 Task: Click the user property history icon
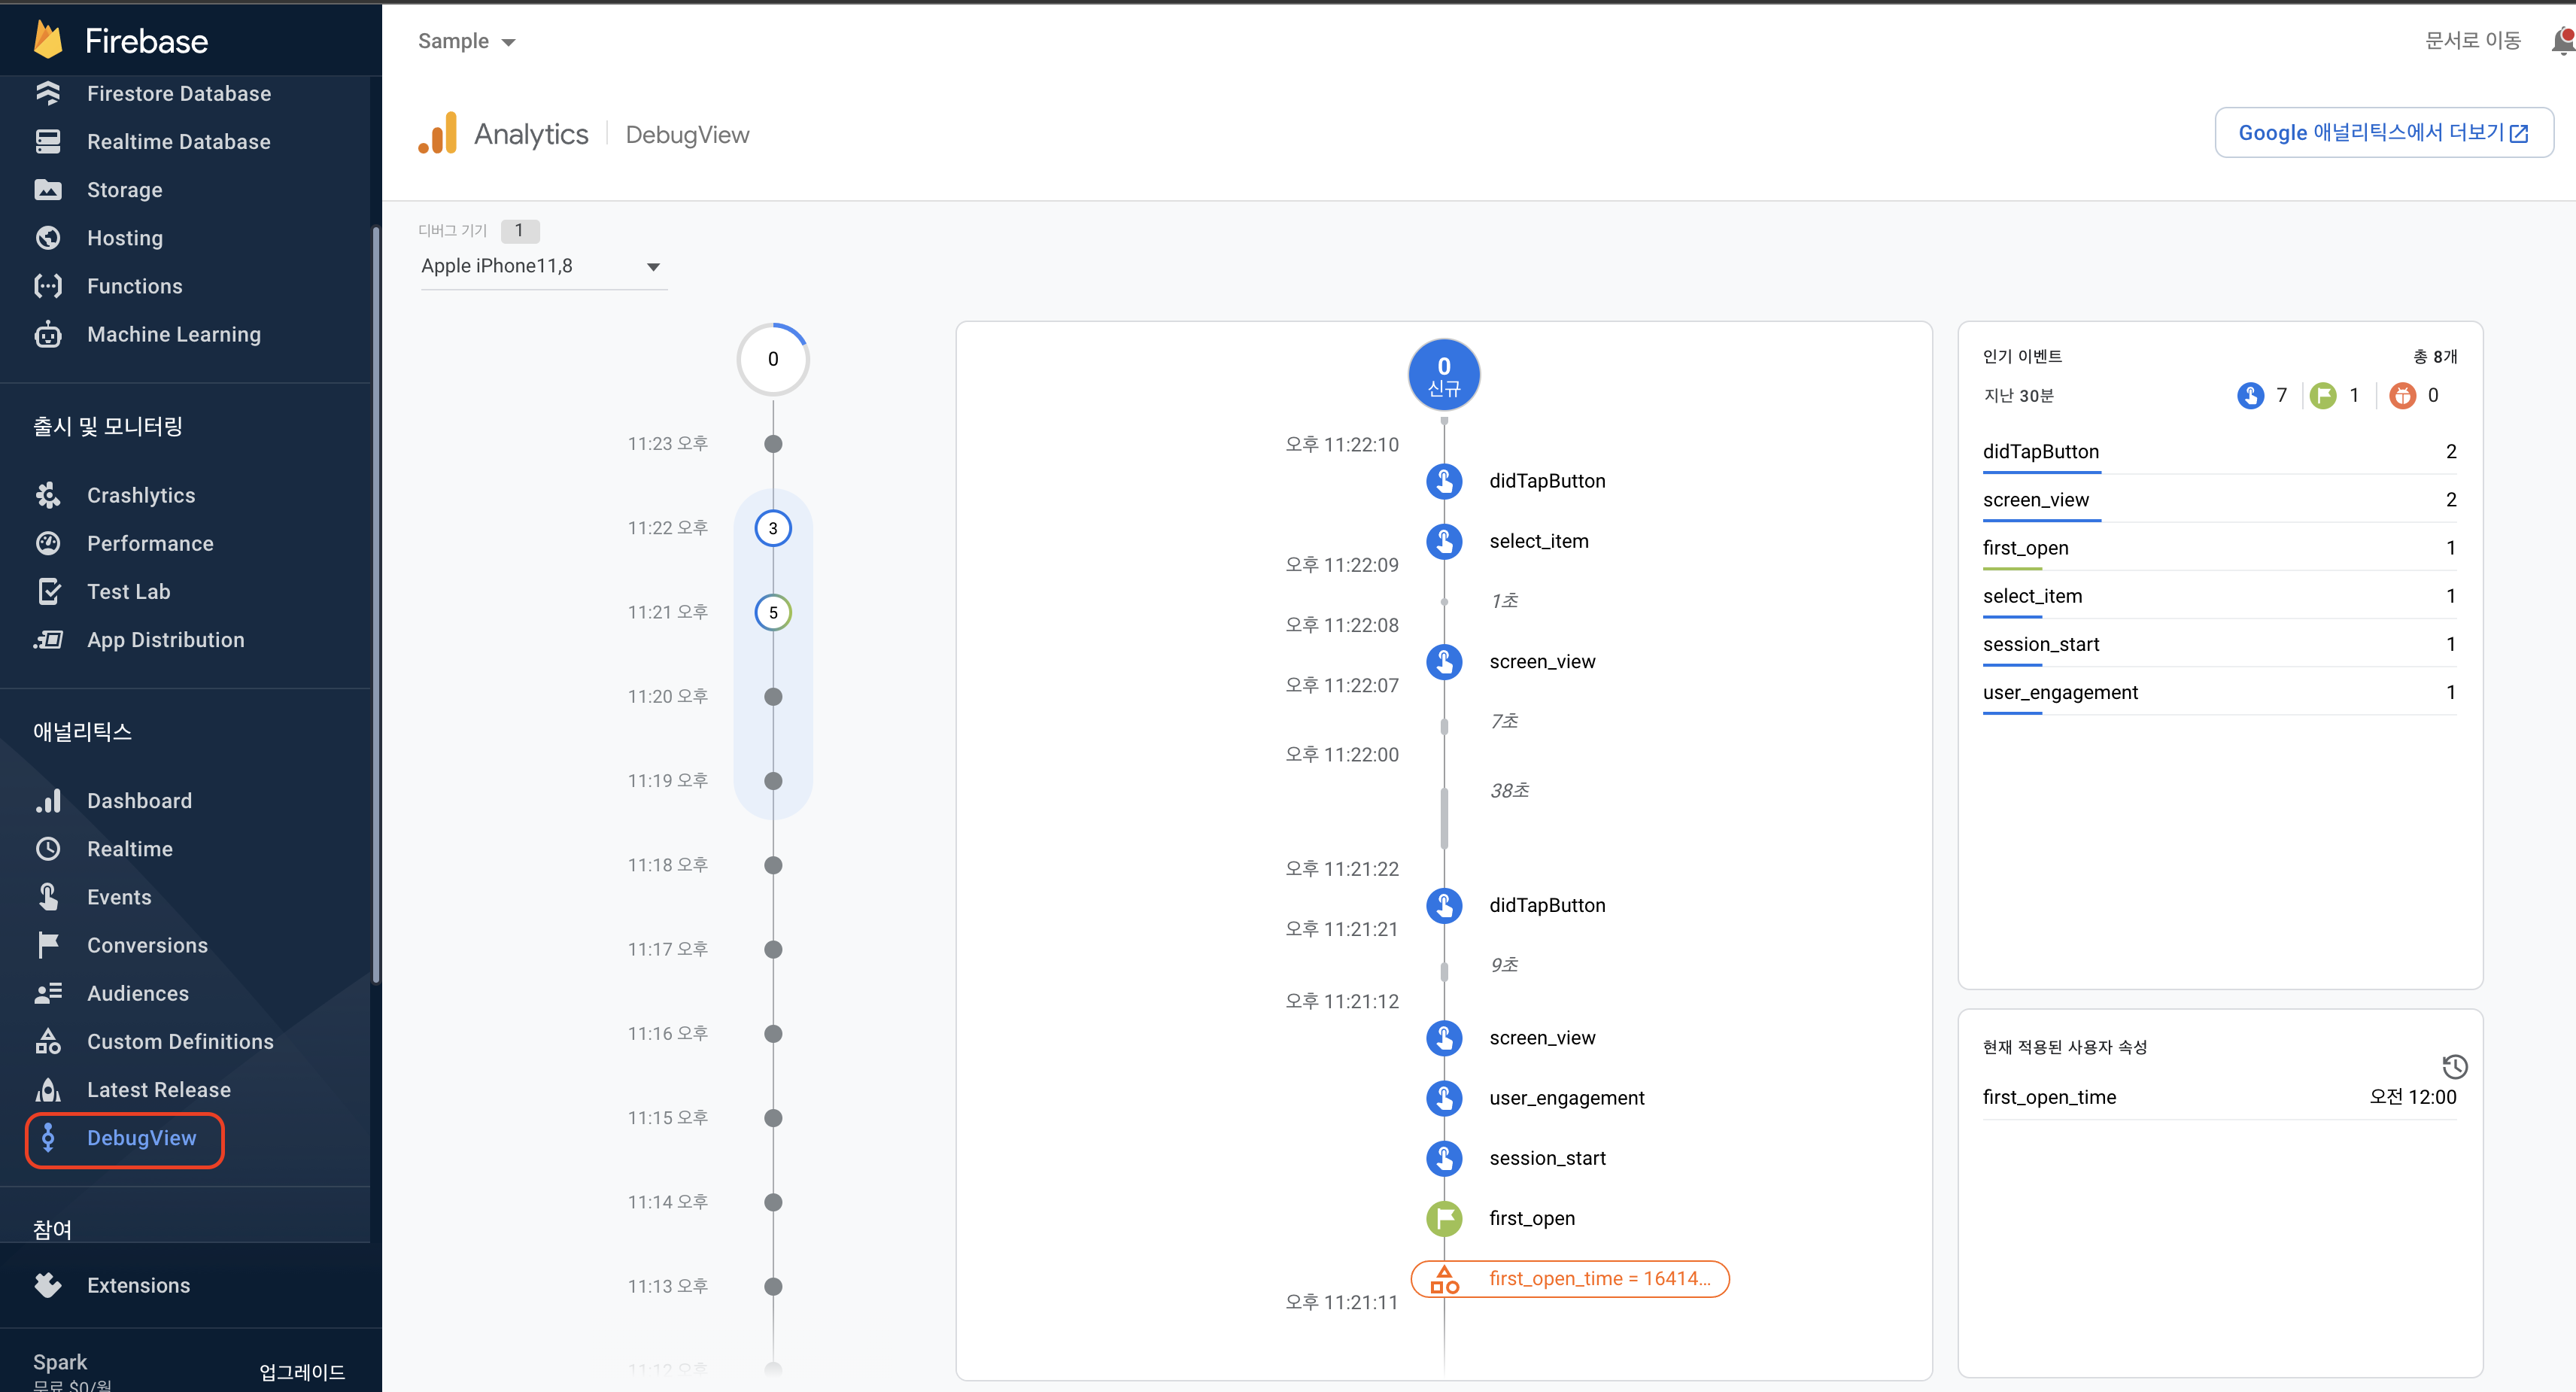(x=2454, y=1066)
